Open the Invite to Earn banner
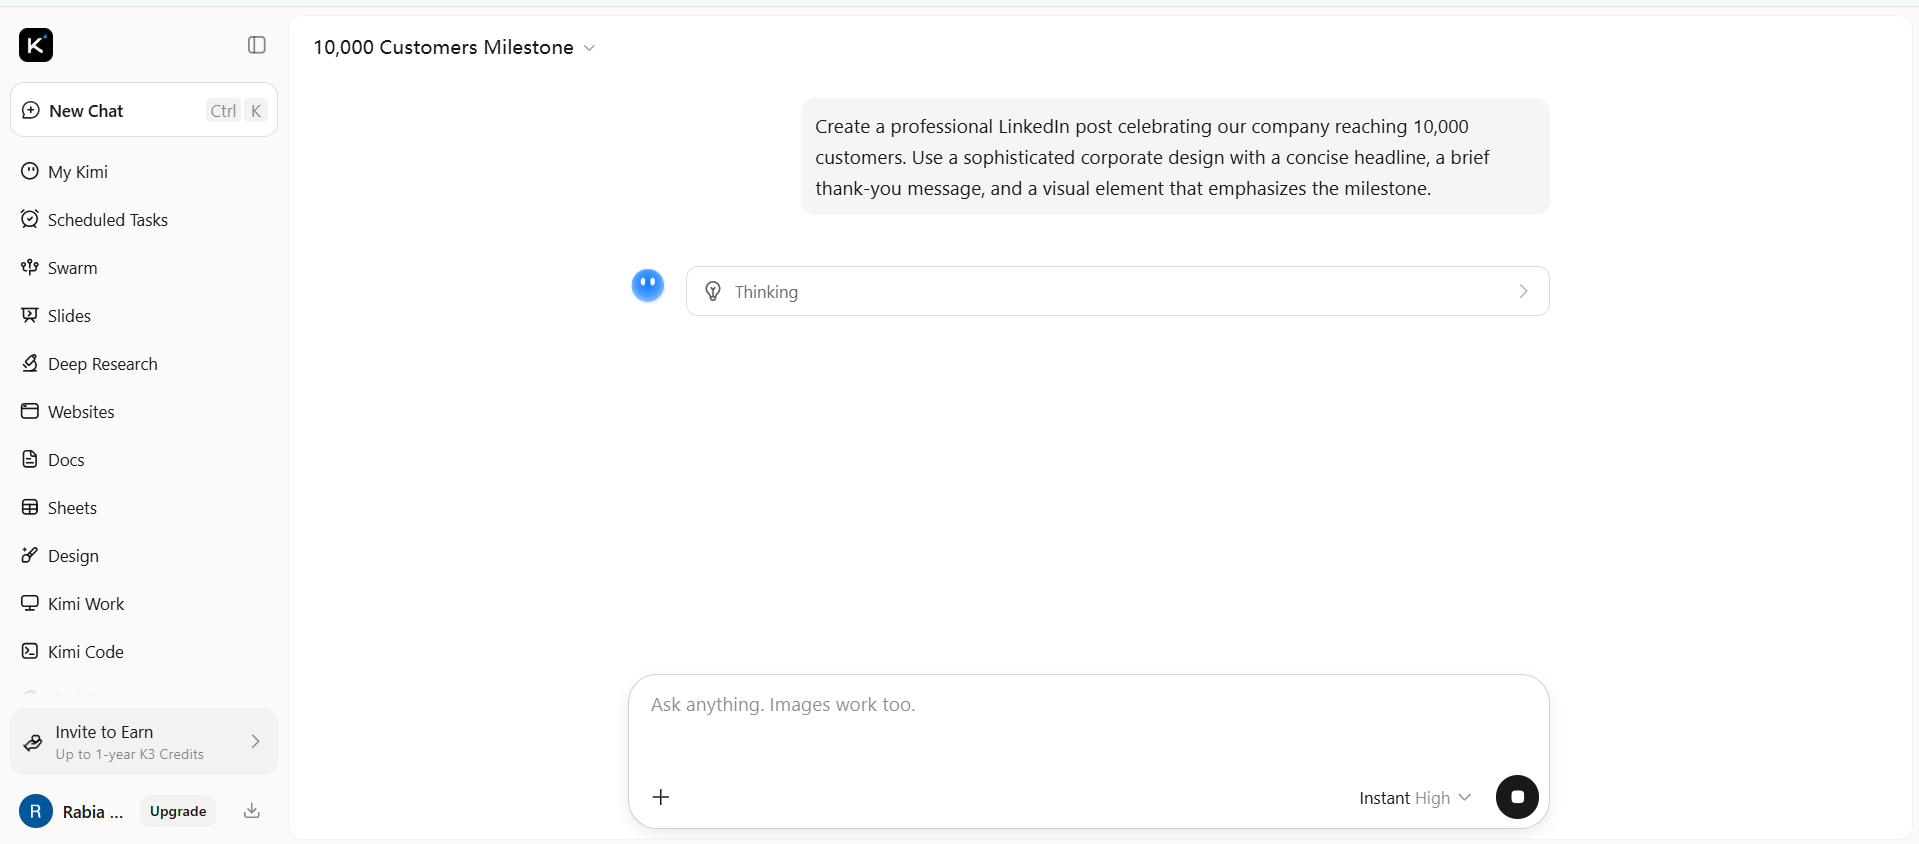The width and height of the screenshot is (1919, 844). (144, 742)
